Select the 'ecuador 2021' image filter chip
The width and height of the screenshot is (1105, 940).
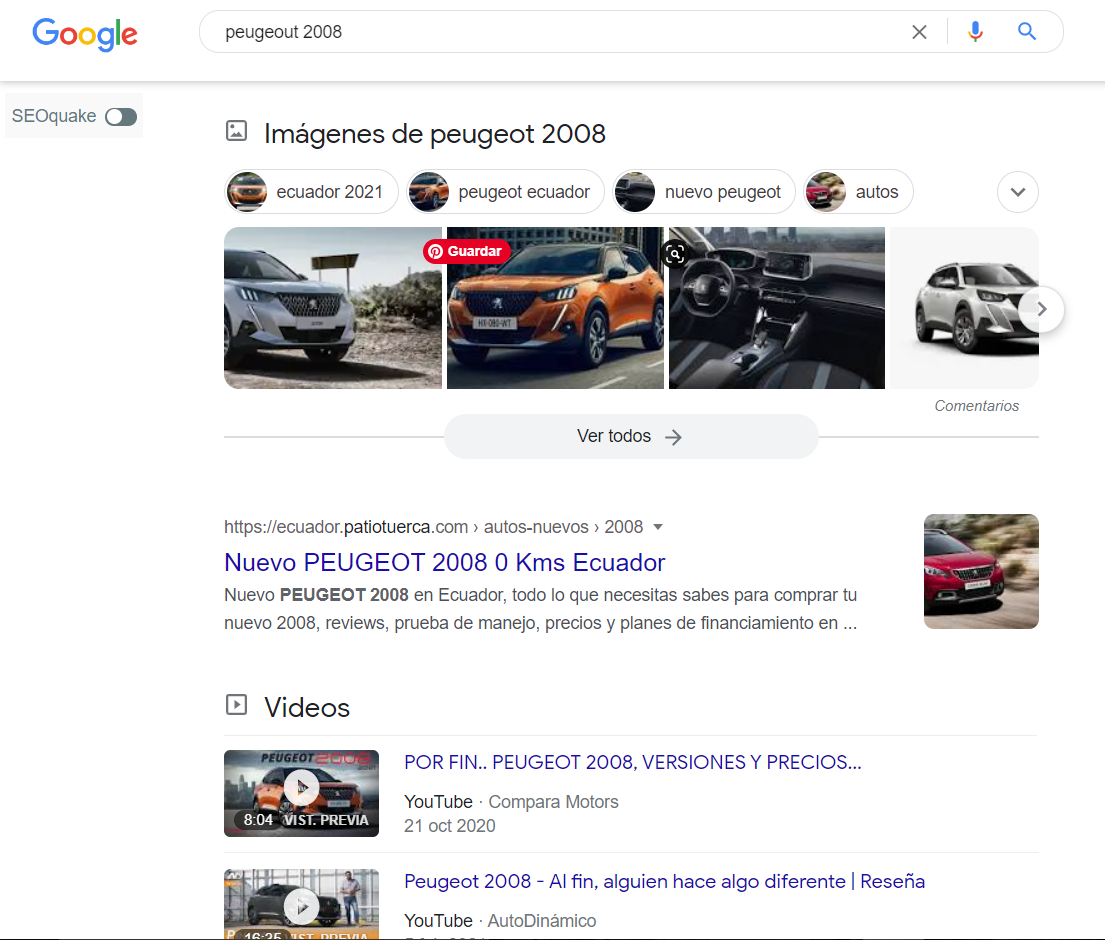[311, 192]
